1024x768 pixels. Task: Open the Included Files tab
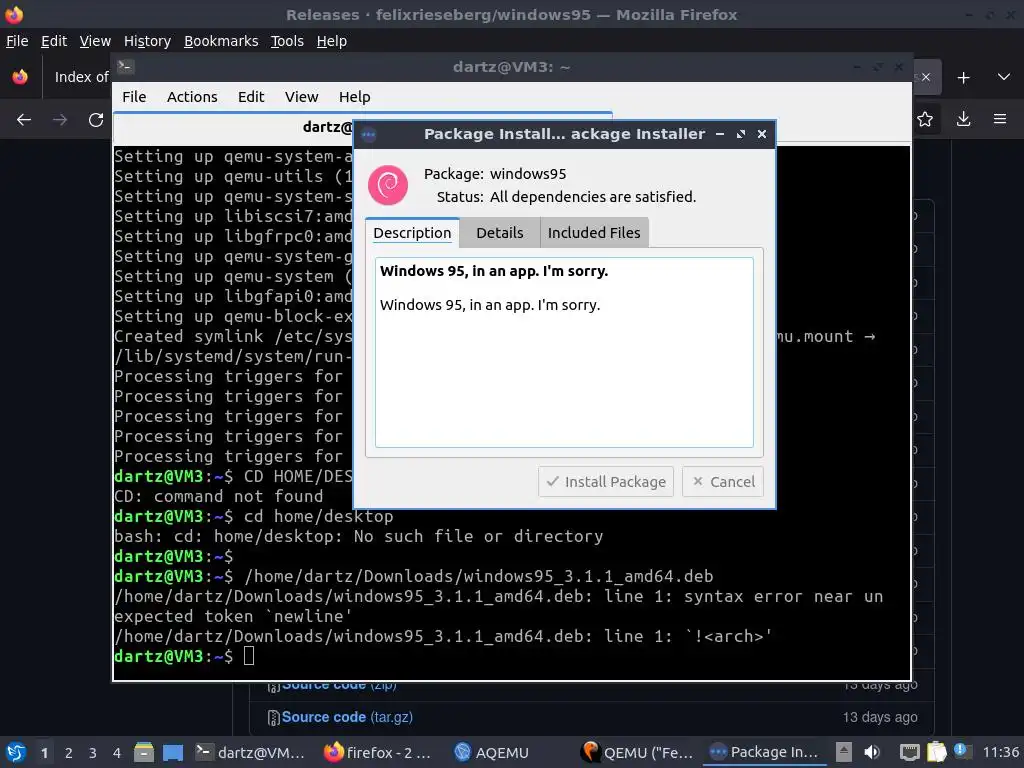point(594,233)
